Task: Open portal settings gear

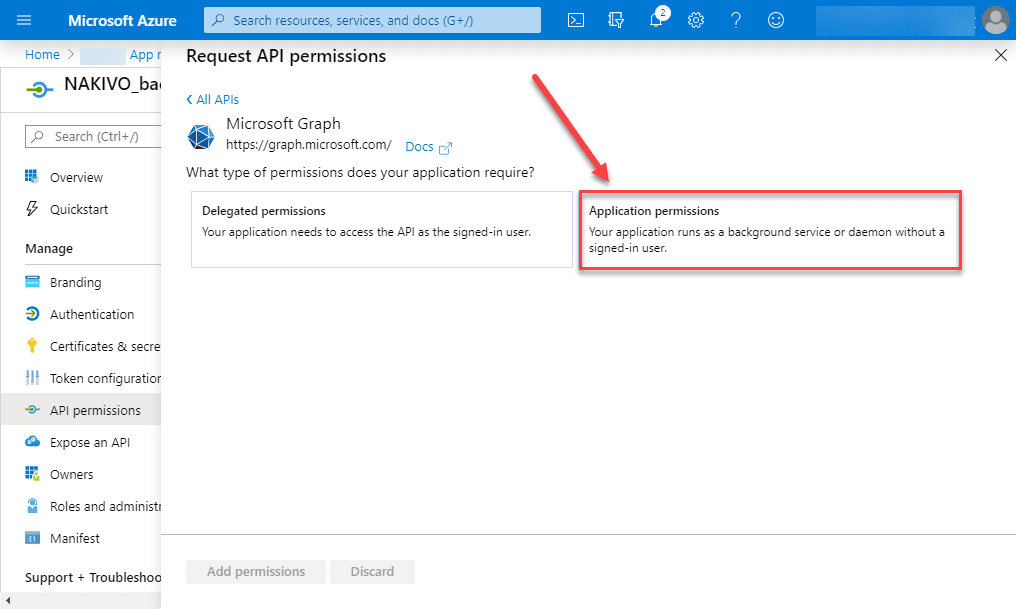Action: coord(696,20)
